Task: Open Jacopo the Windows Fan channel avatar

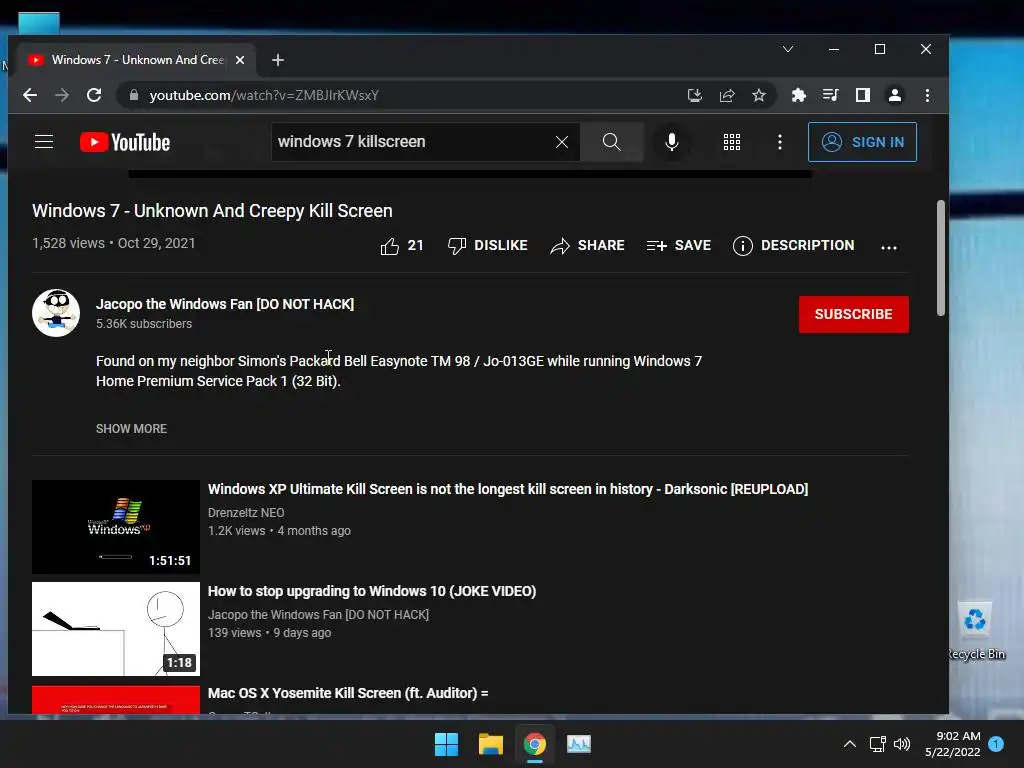Action: tap(56, 313)
